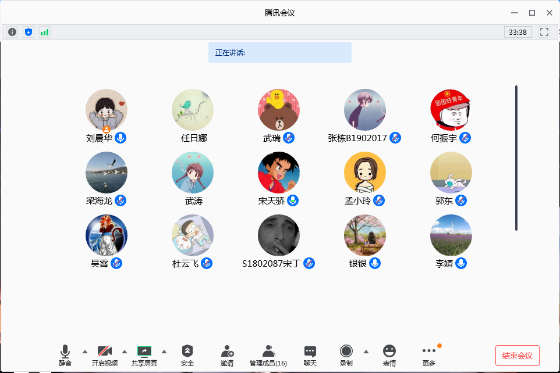Open the 安全 security shield menu
The image size is (560, 373).
[187, 355]
